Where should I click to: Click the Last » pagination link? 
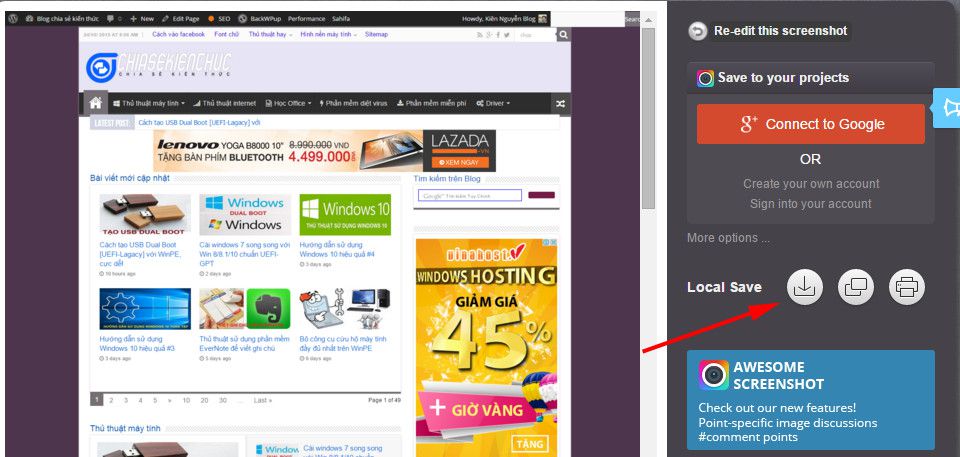[263, 400]
